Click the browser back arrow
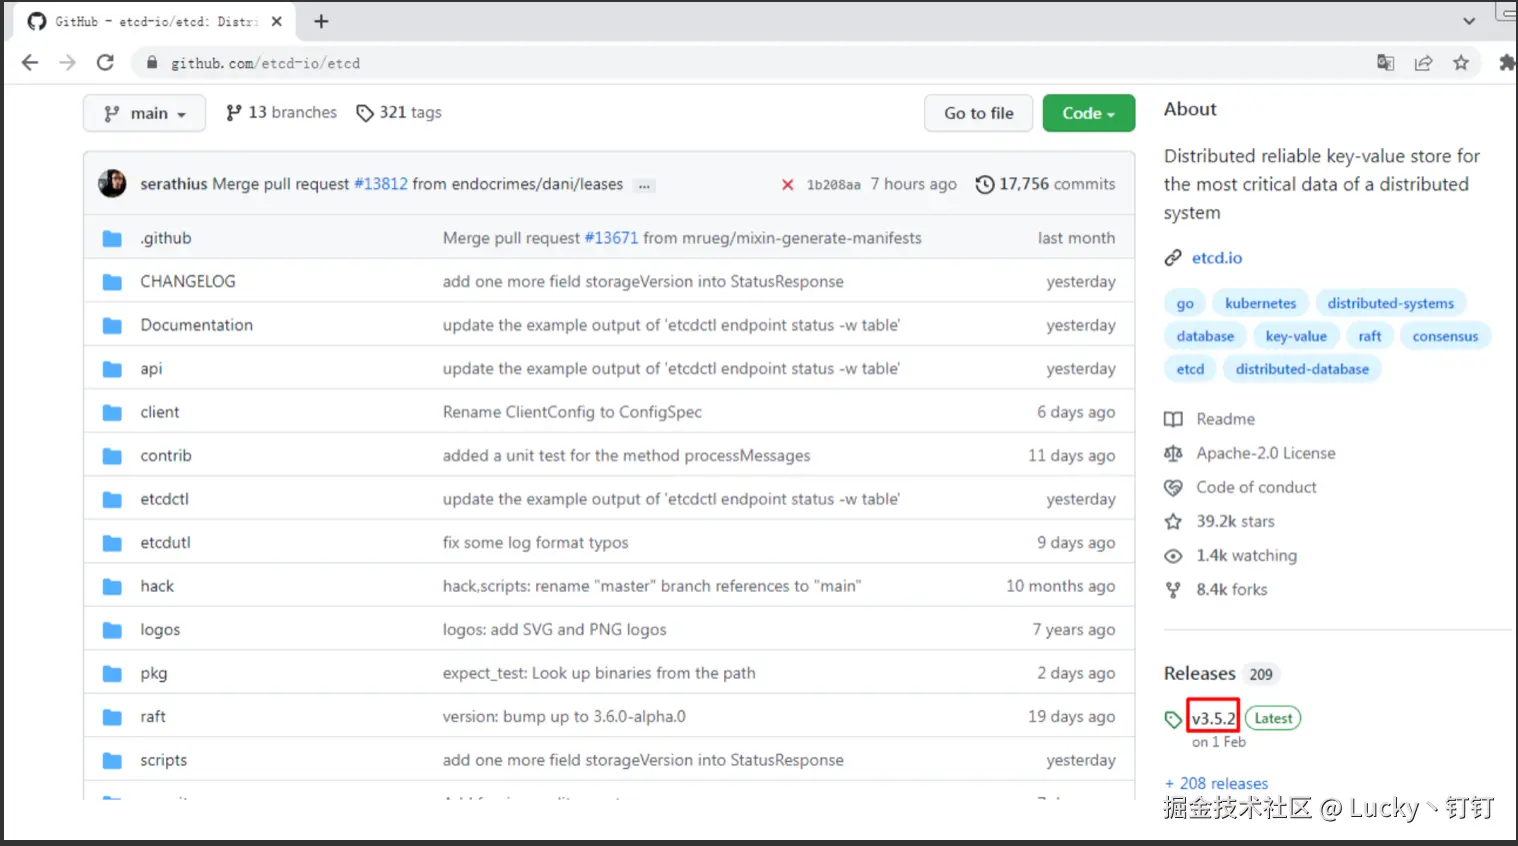Viewport: 1518px width, 846px height. [30, 63]
